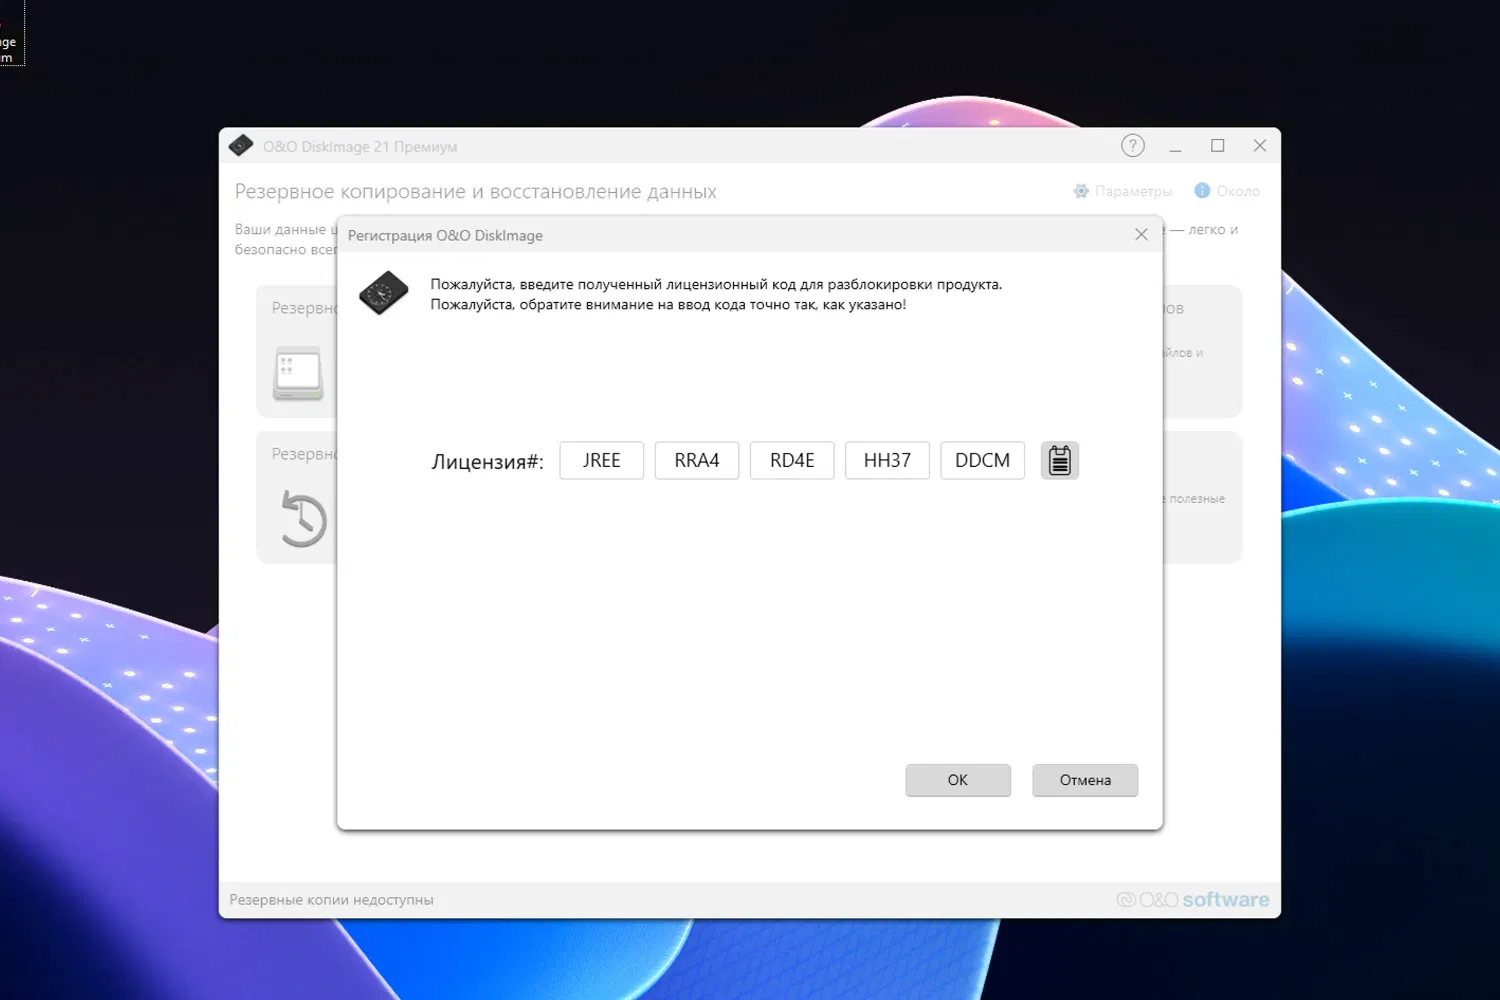Click the O&O DiskImage app icon in title bar
1500x1000 pixels.
pyautogui.click(x=241, y=146)
